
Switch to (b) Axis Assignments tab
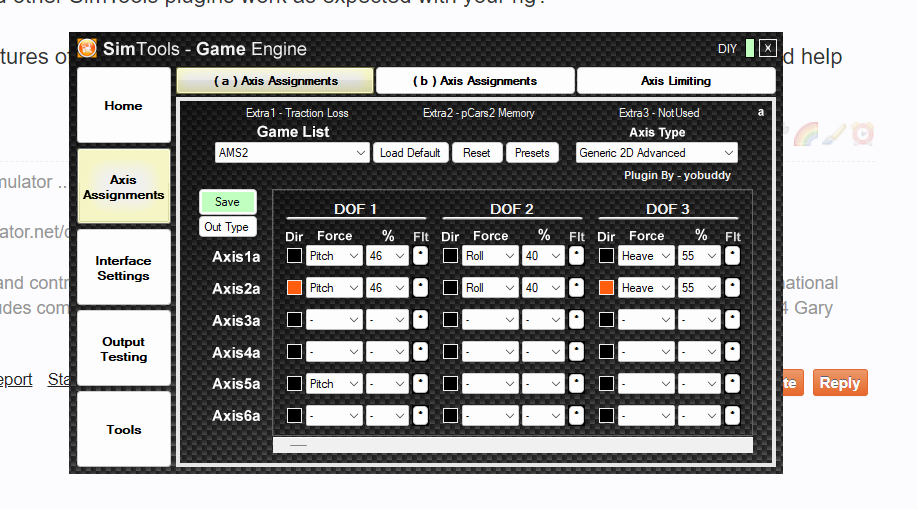click(x=475, y=81)
